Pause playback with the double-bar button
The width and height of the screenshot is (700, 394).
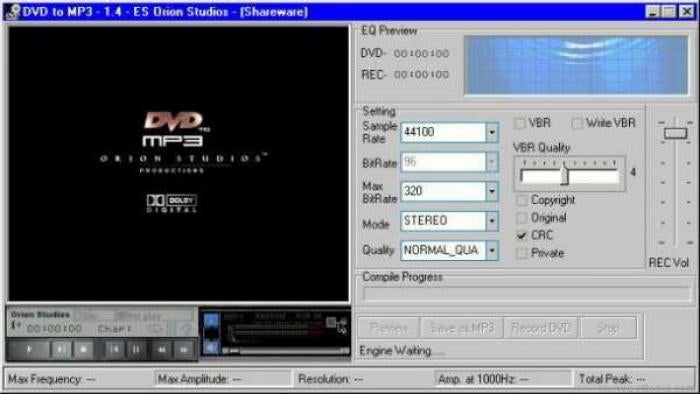point(136,349)
